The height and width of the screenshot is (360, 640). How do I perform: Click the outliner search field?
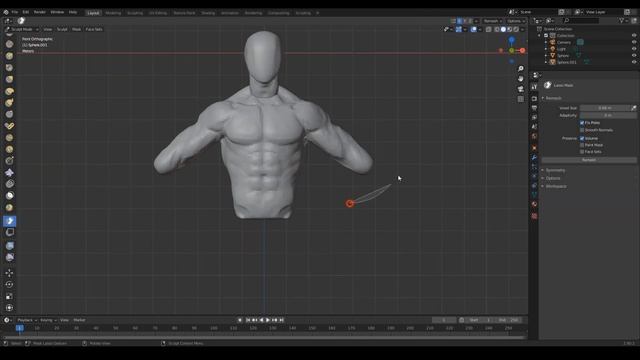581,20
